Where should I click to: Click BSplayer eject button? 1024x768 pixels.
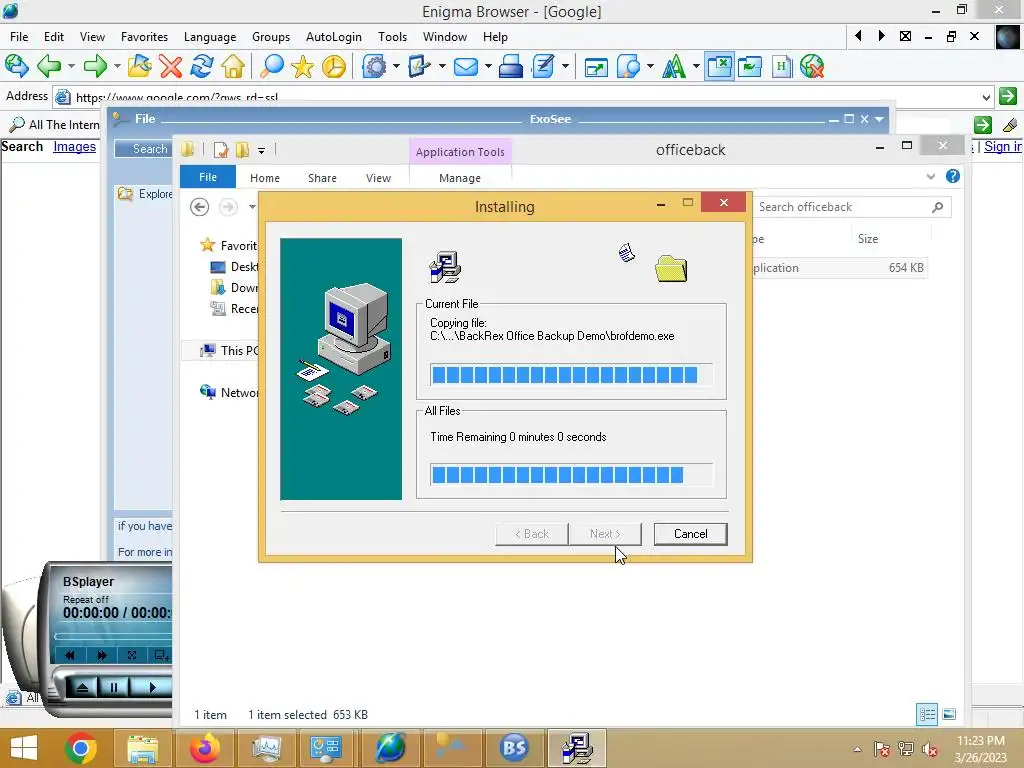[x=82, y=687]
